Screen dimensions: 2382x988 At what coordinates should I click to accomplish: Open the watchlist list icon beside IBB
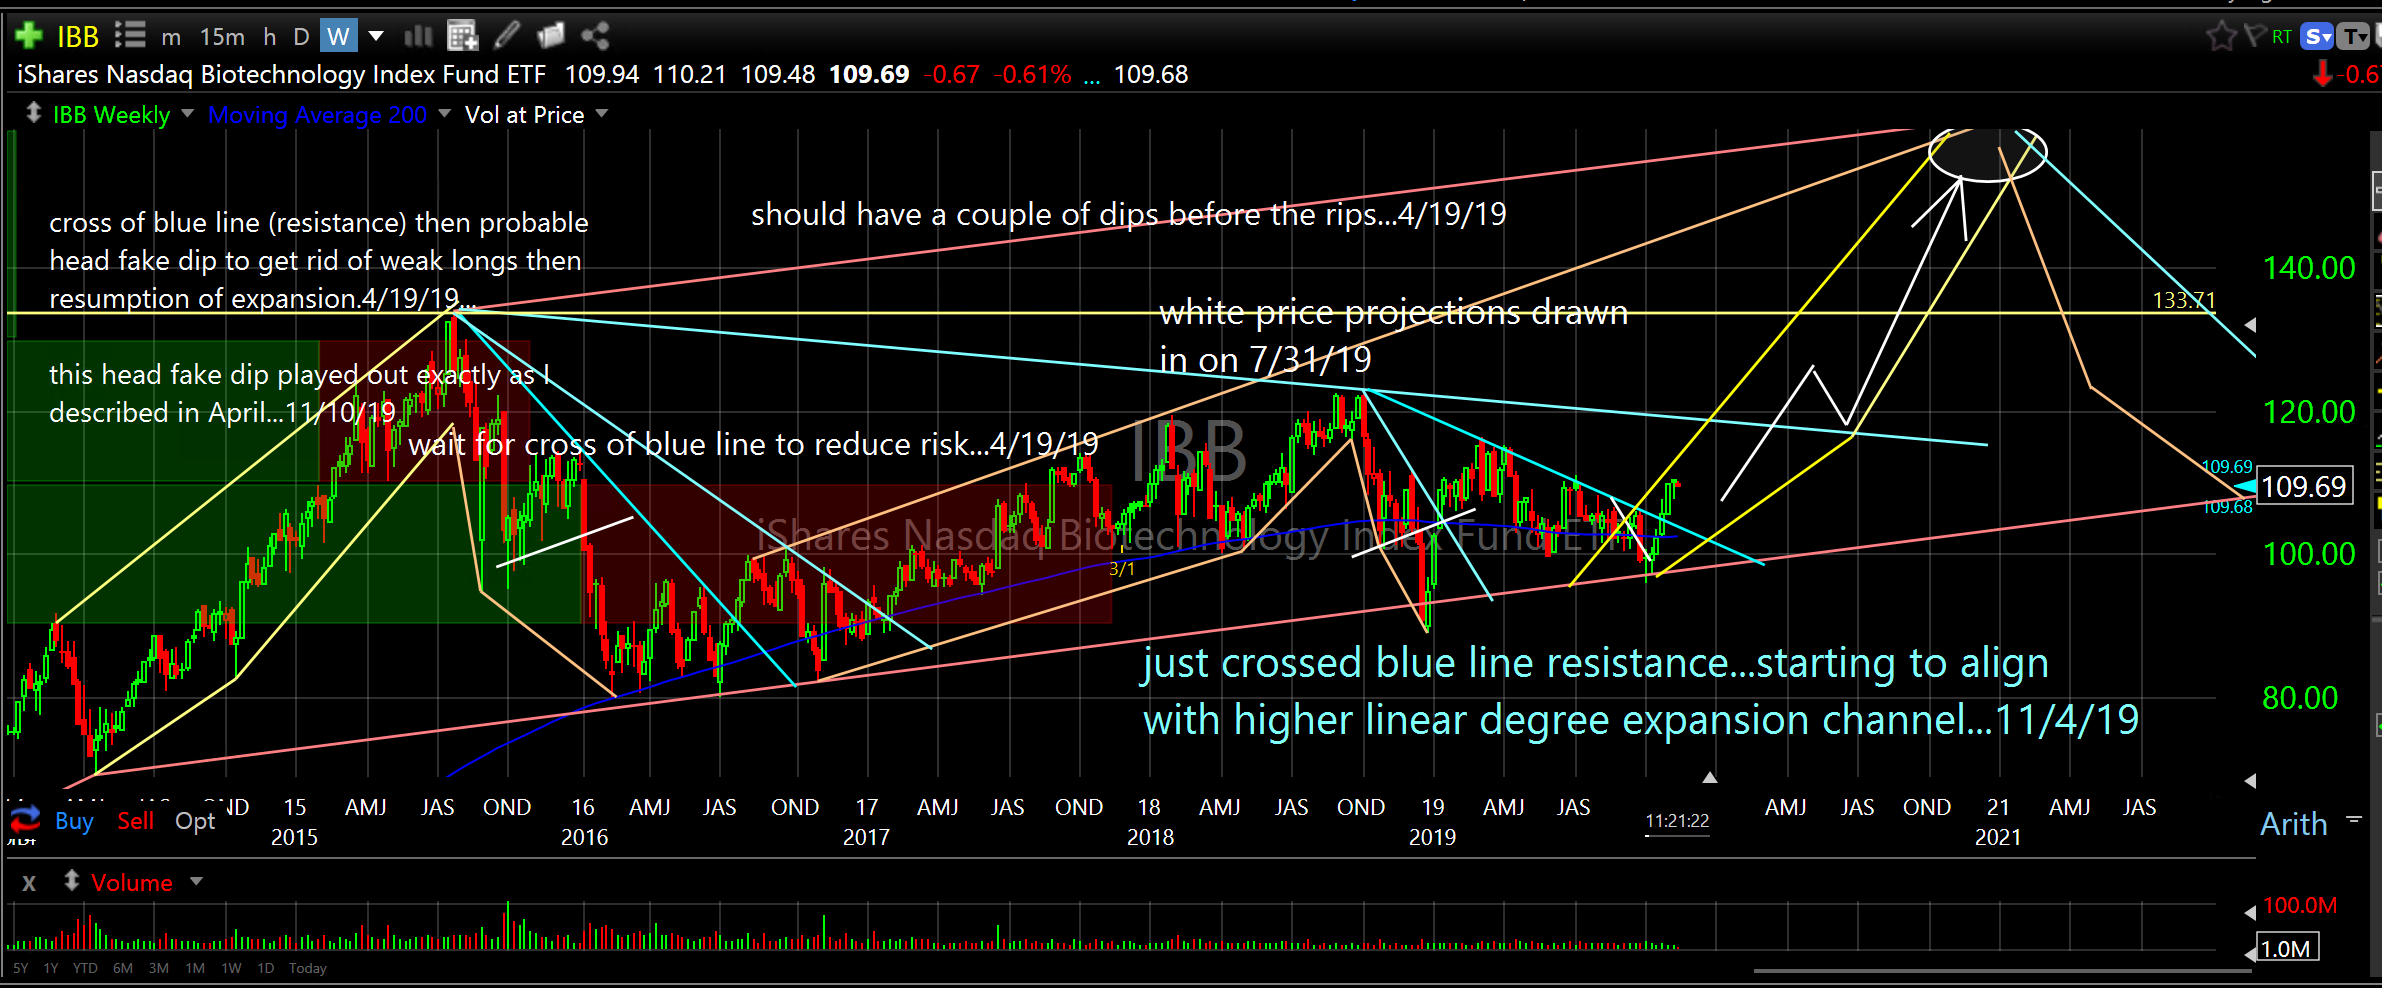pyautogui.click(x=130, y=36)
